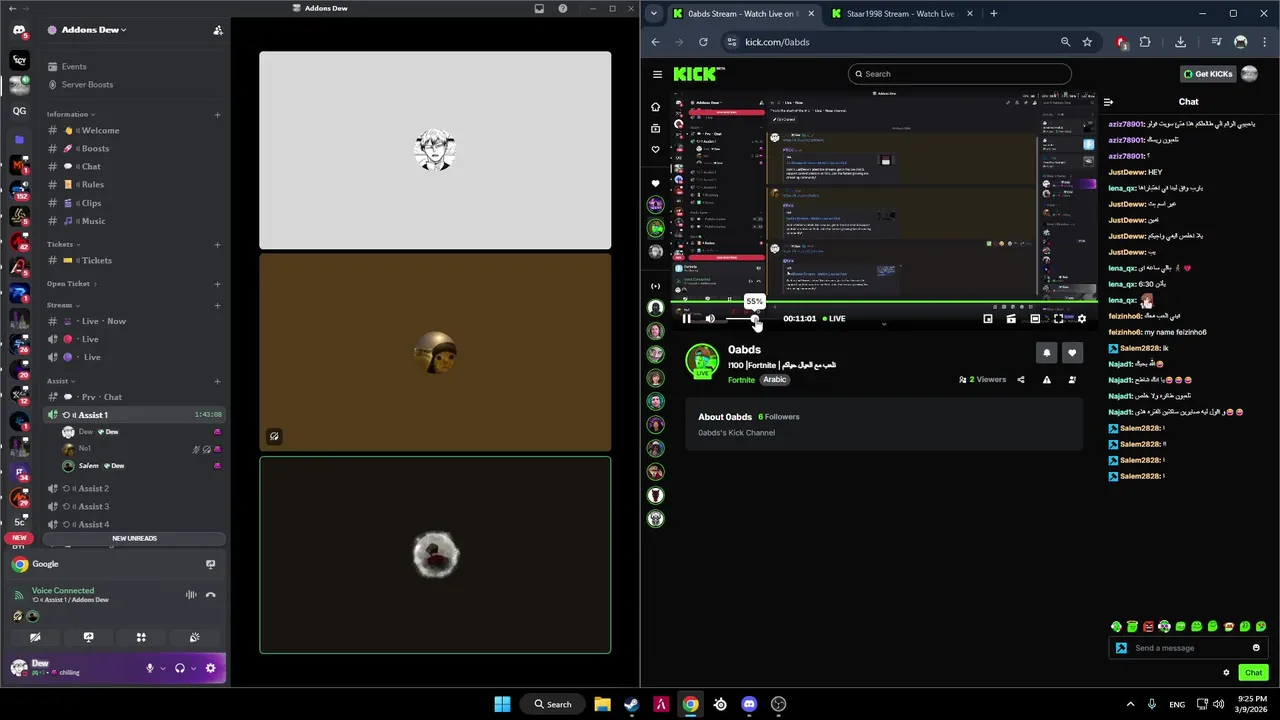Join the Assist 2 voice channel
This screenshot has height=720, width=1280.
point(133,488)
